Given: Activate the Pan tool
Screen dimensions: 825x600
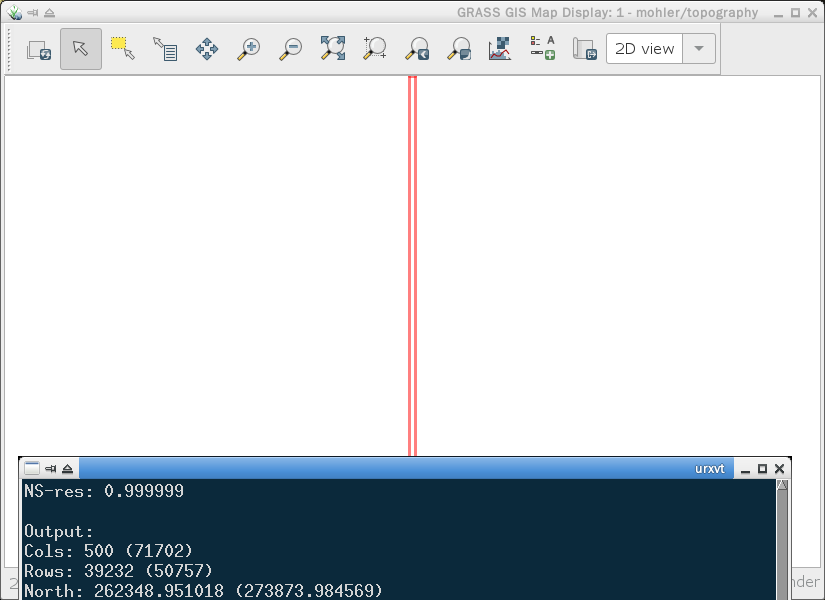Looking at the screenshot, I should (x=207, y=49).
